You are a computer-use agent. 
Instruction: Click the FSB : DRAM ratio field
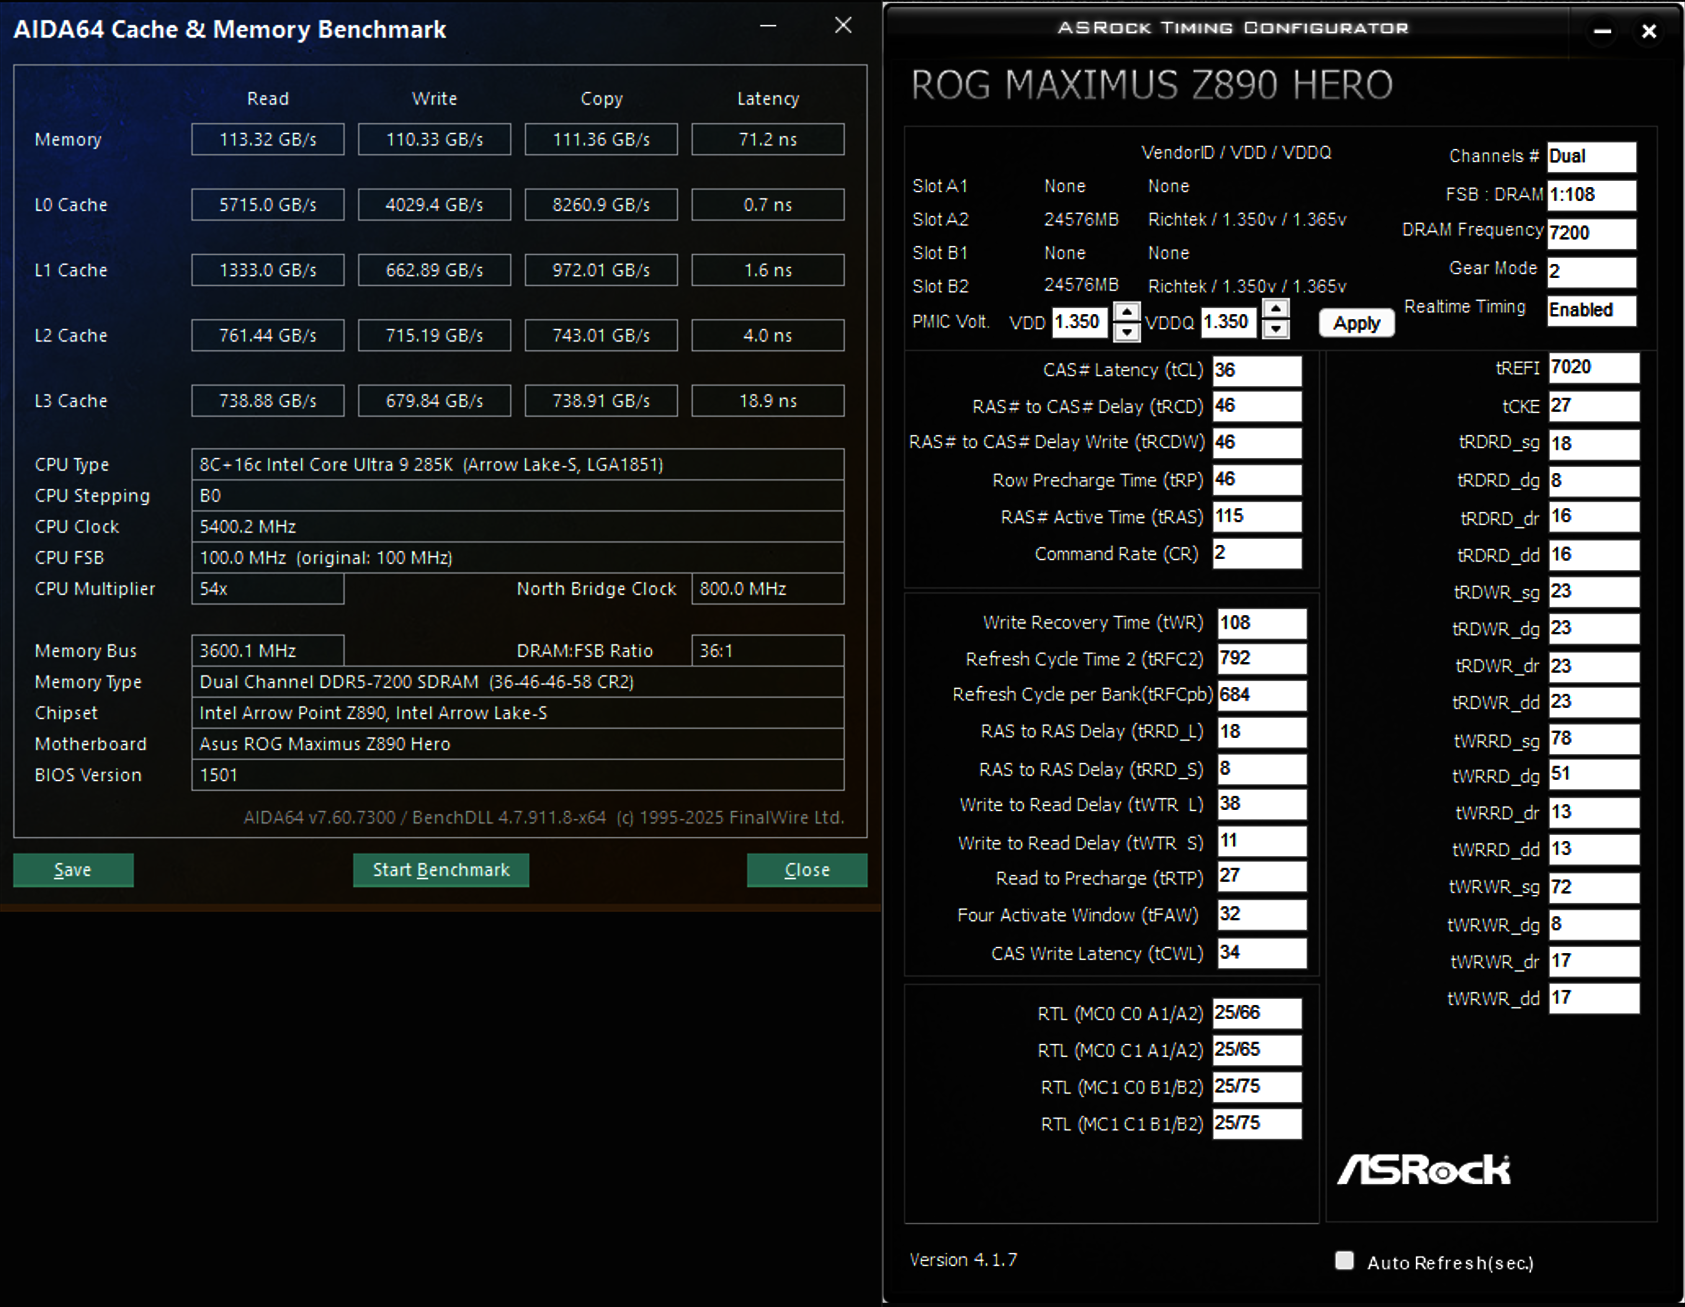point(1592,195)
